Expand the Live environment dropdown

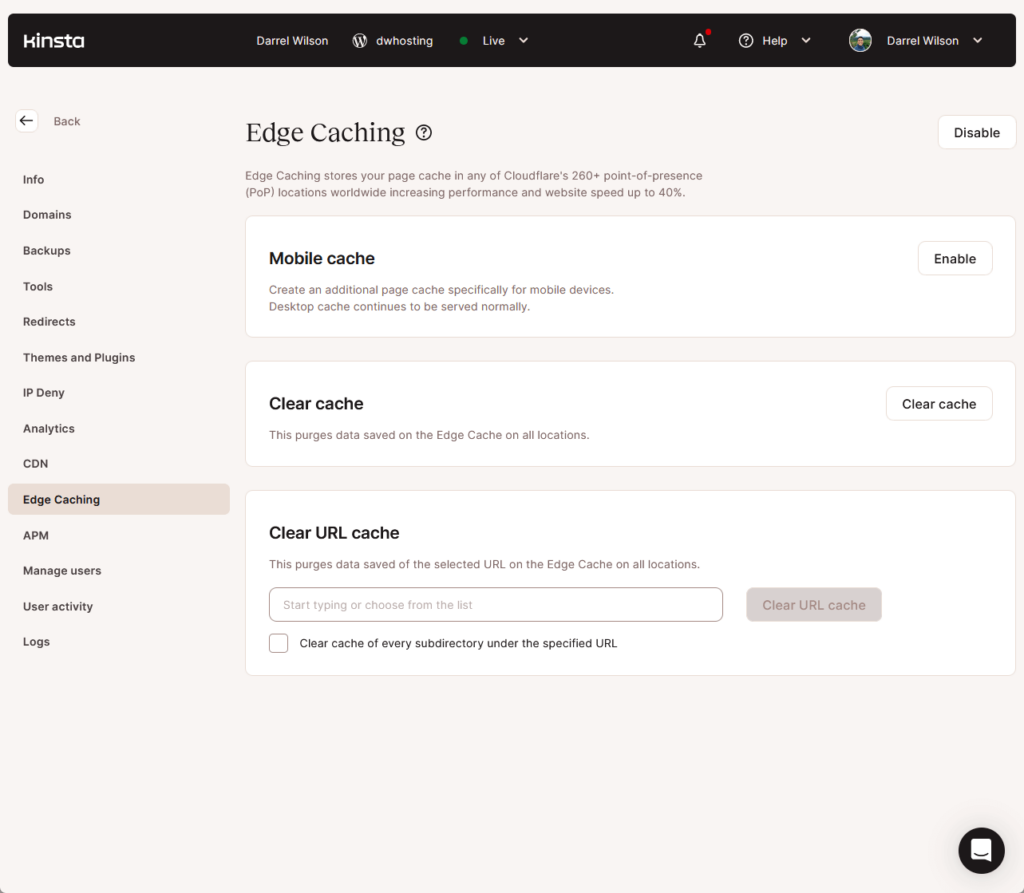click(523, 41)
